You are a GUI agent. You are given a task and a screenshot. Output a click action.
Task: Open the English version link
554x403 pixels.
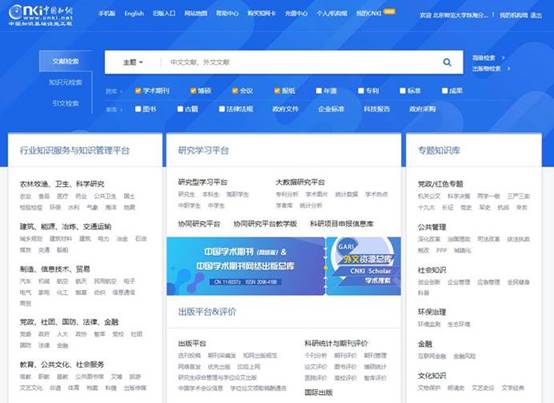pos(134,13)
